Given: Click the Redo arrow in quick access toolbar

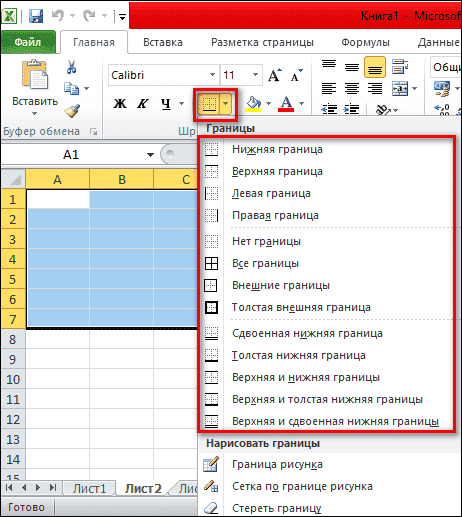Looking at the screenshot, I should pos(89,15).
